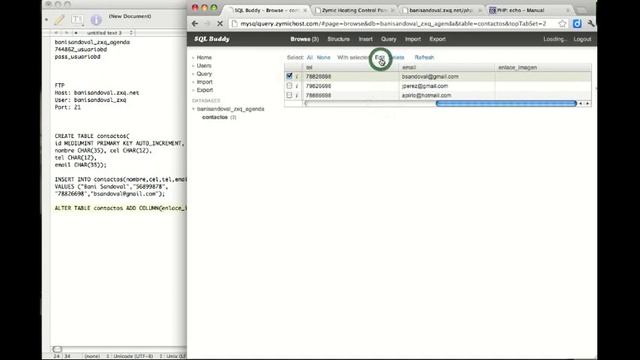Click edit pencil icon in bsandoval row
640x360 pixels.
297,76
